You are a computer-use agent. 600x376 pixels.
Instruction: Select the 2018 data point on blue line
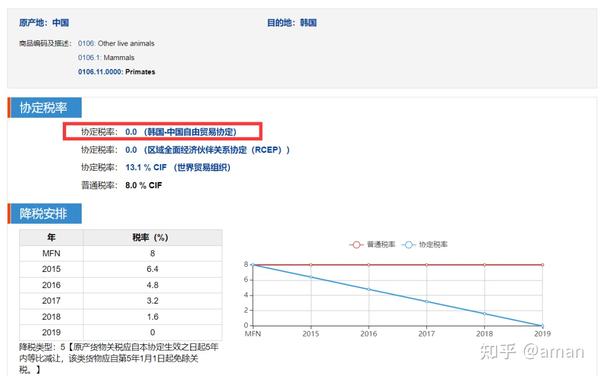click(x=484, y=314)
